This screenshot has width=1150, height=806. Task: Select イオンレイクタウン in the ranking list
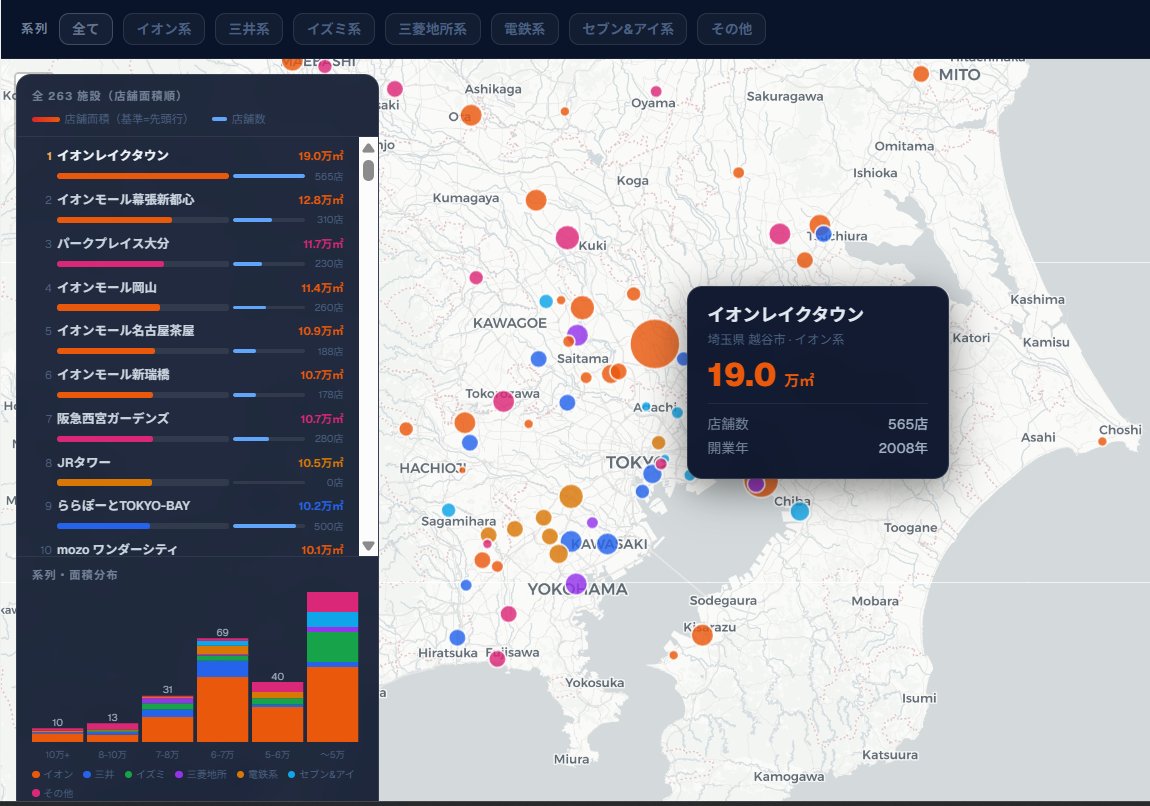pos(188,164)
